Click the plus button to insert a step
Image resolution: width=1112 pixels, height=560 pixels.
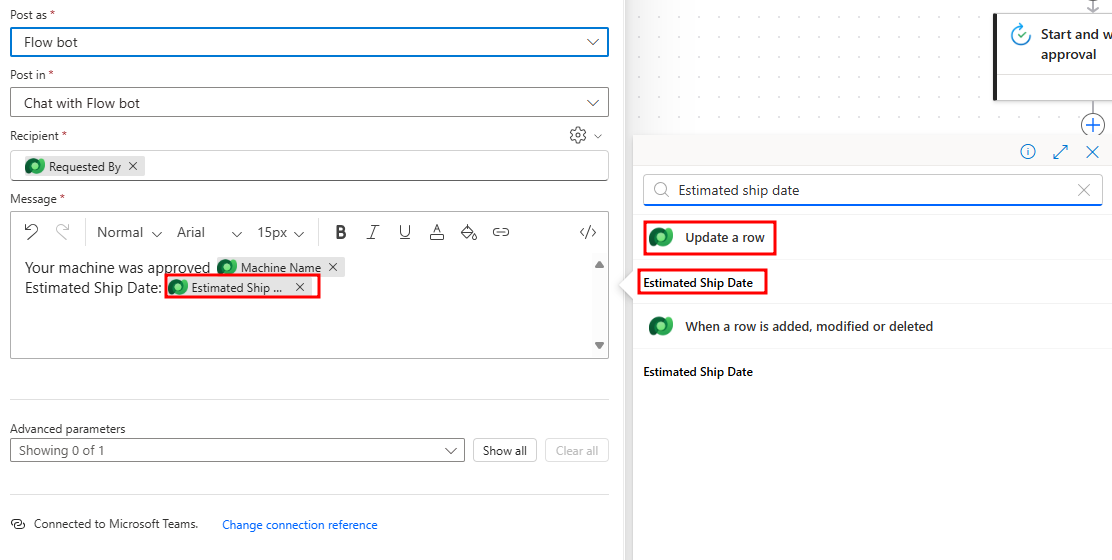point(1093,125)
